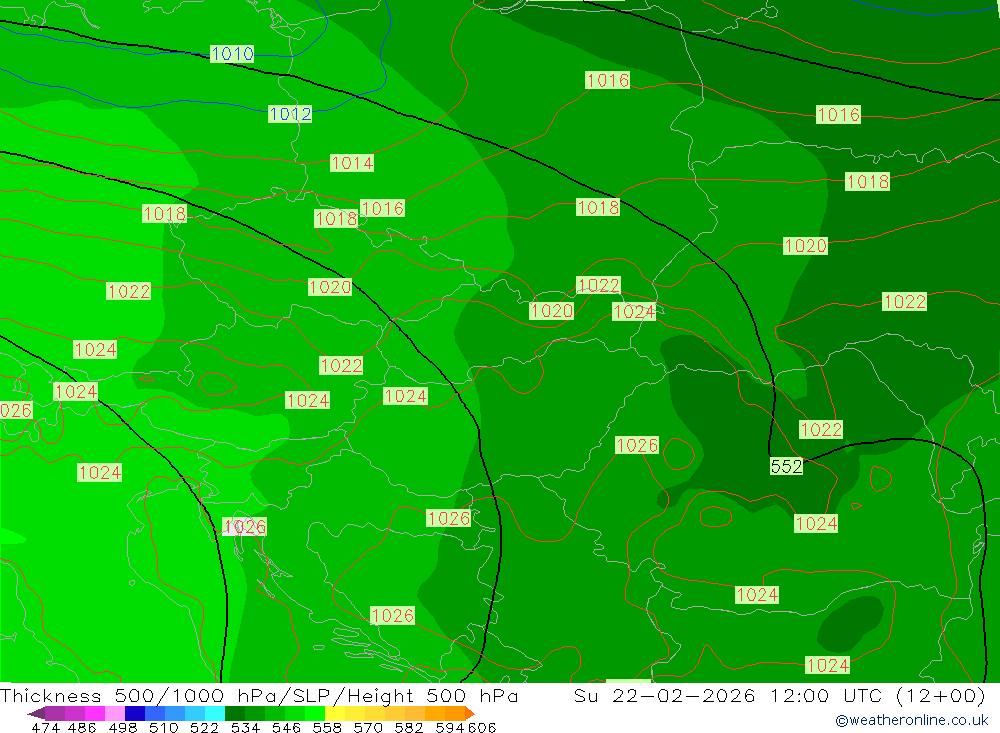Viewport: 1000px width, 733px height.
Task: Select the '(12+00)' forecast offset text
Action: point(941,695)
